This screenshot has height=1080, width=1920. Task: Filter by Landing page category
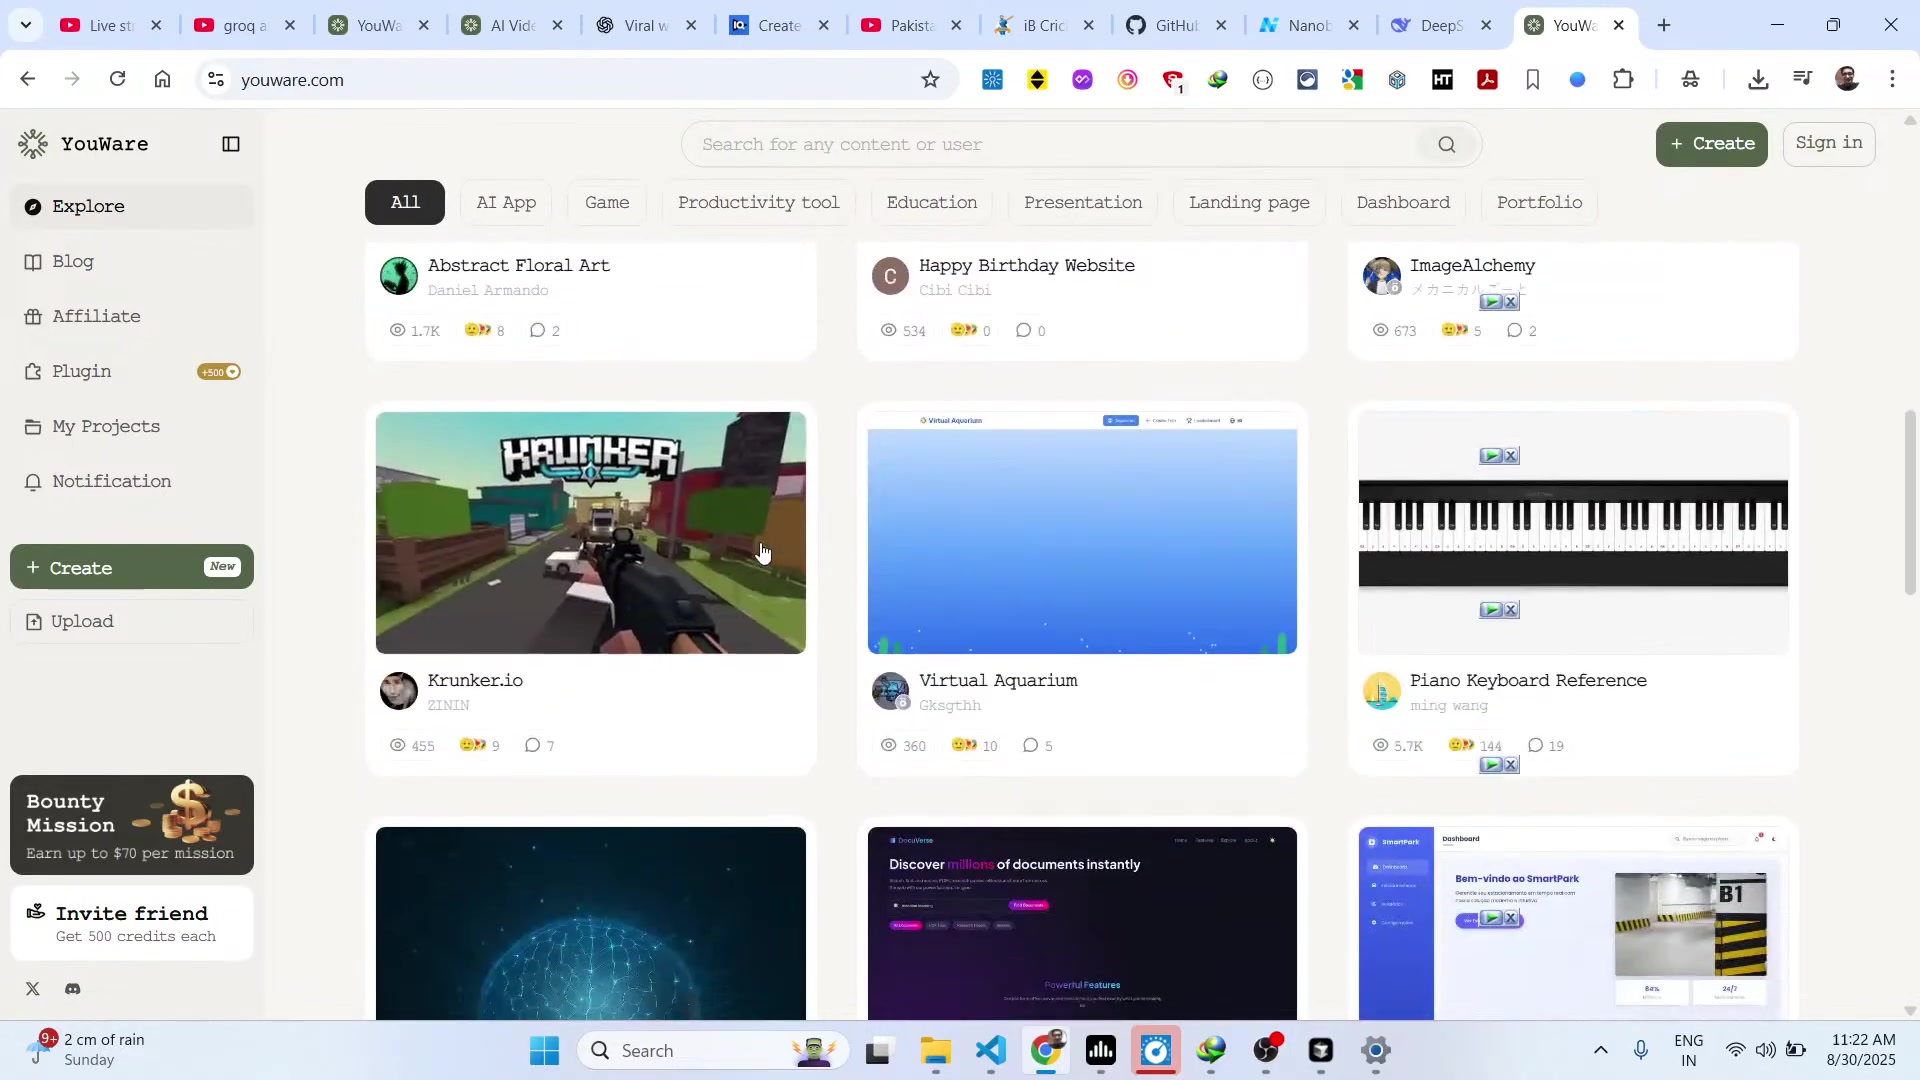[1249, 202]
